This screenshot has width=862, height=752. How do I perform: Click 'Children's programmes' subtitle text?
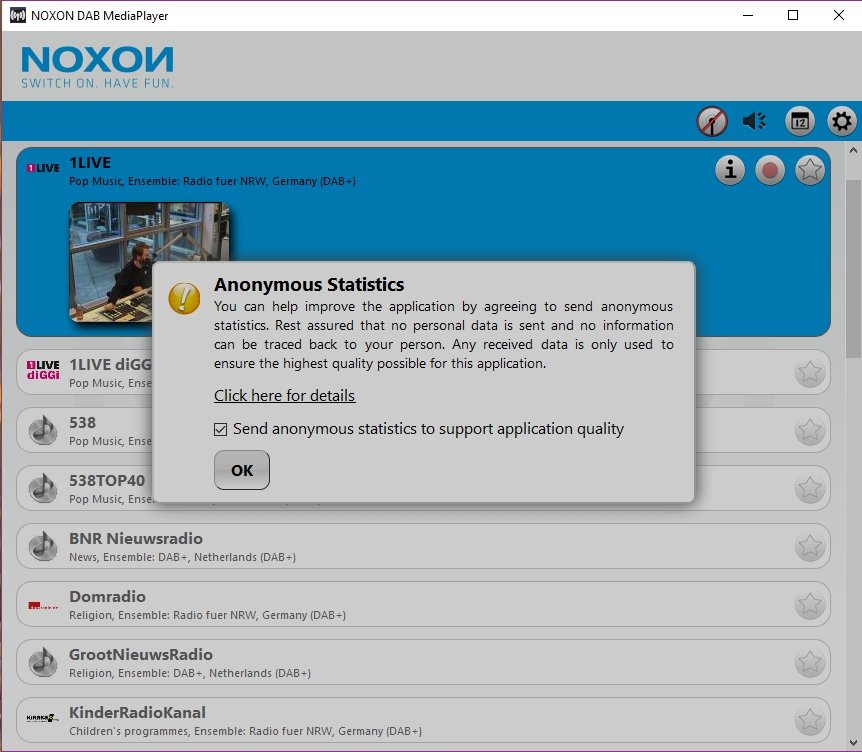click(x=245, y=731)
